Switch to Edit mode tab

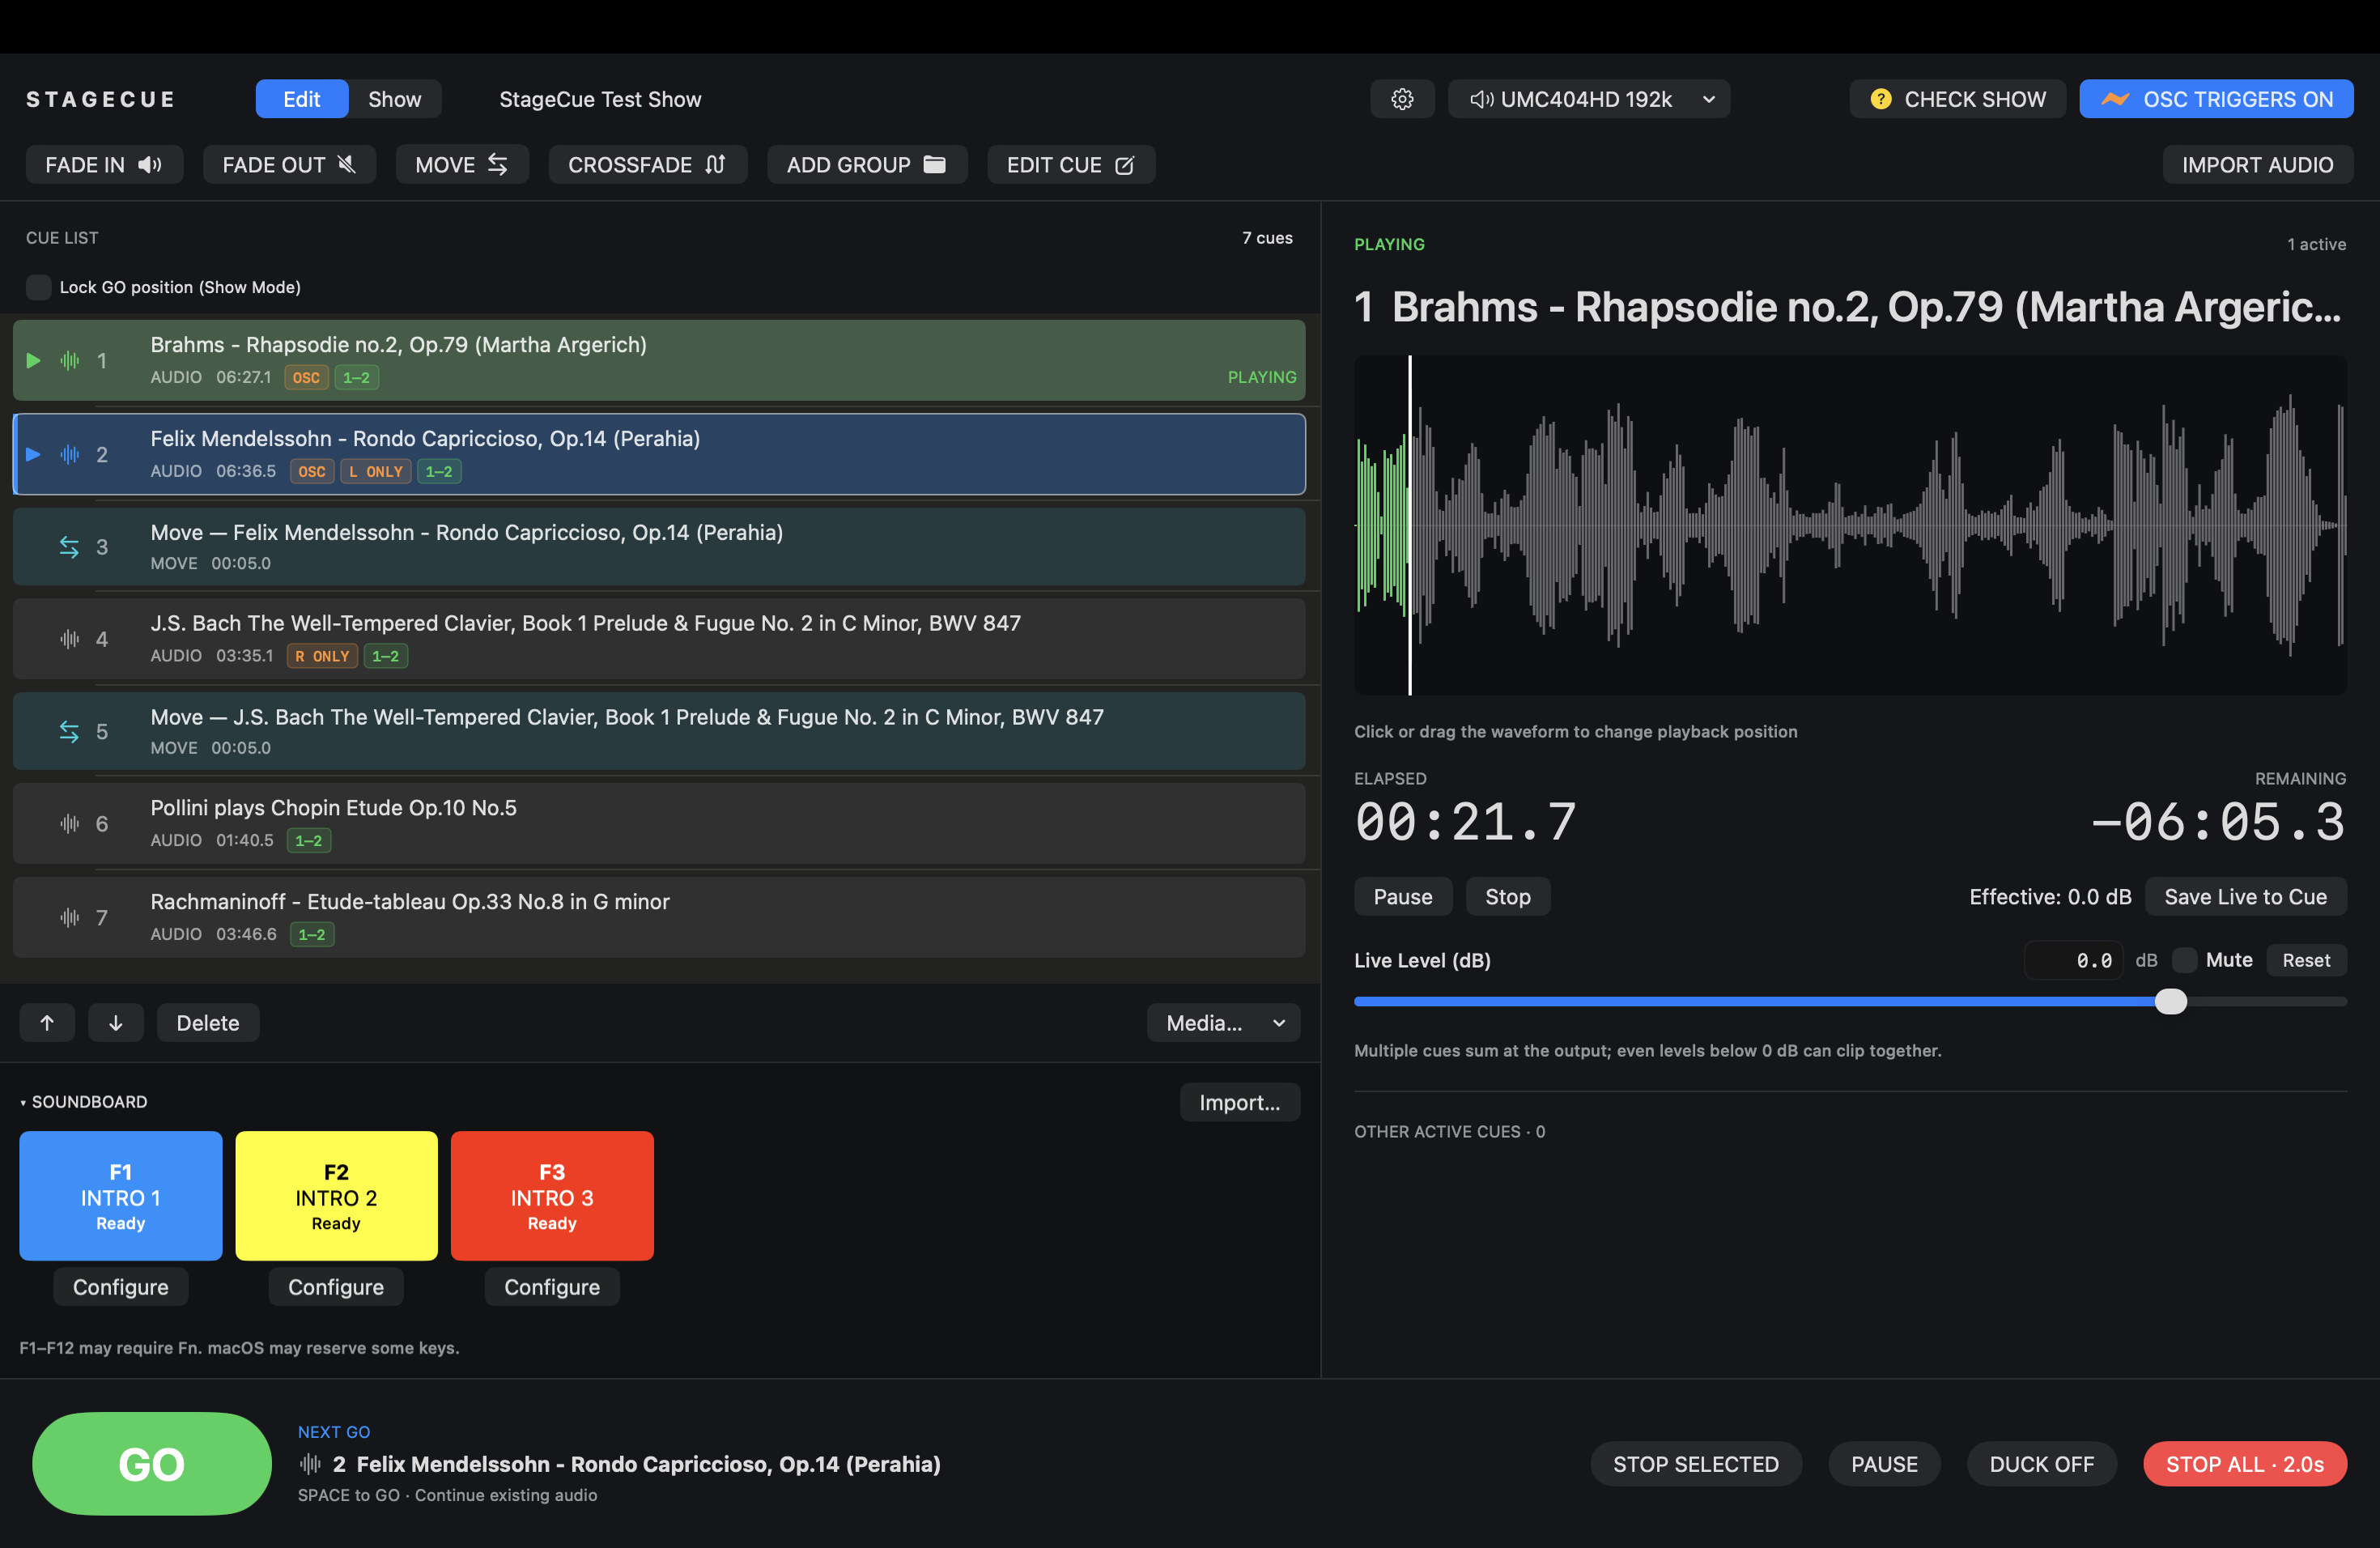pyautogui.click(x=302, y=99)
